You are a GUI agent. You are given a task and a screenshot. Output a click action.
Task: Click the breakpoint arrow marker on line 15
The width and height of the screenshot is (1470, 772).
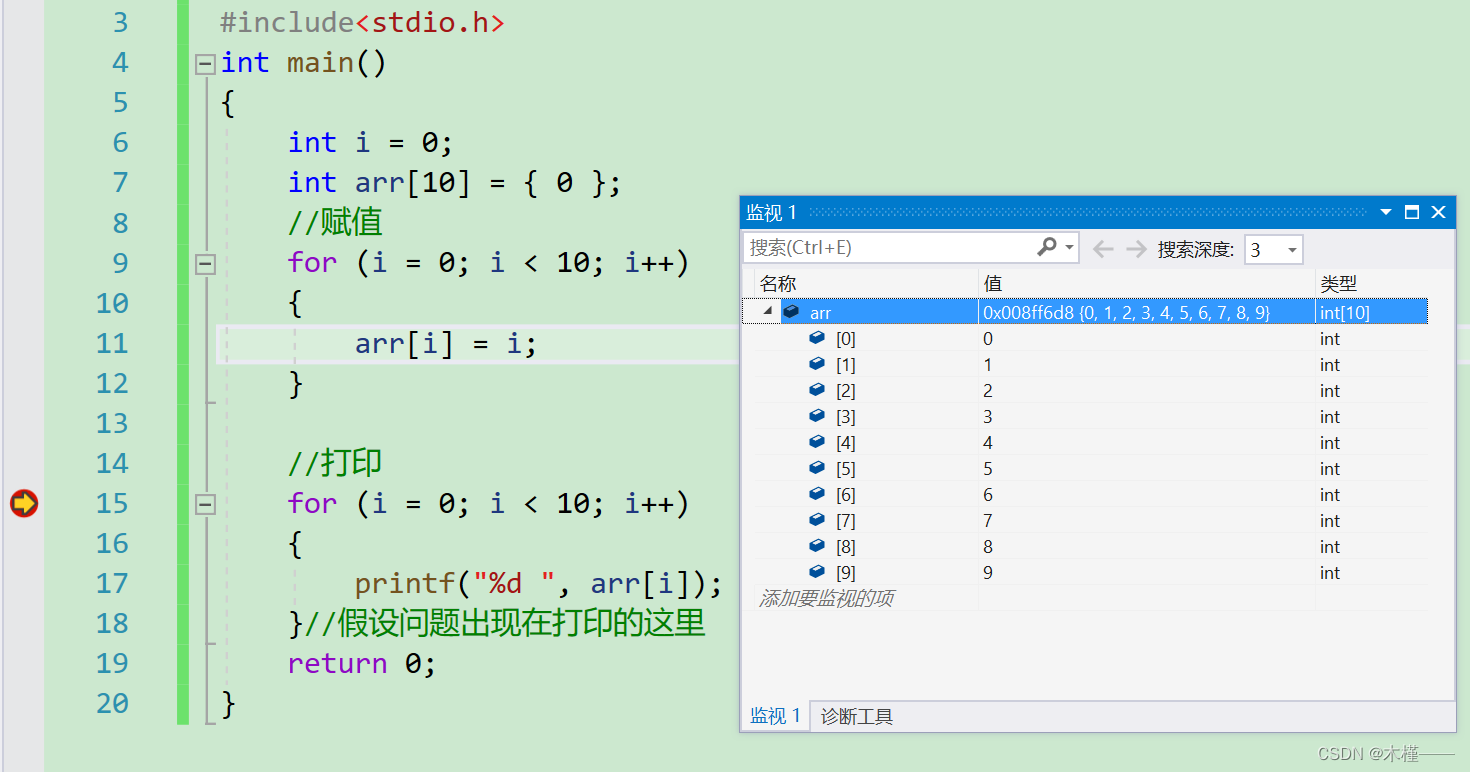(x=24, y=503)
